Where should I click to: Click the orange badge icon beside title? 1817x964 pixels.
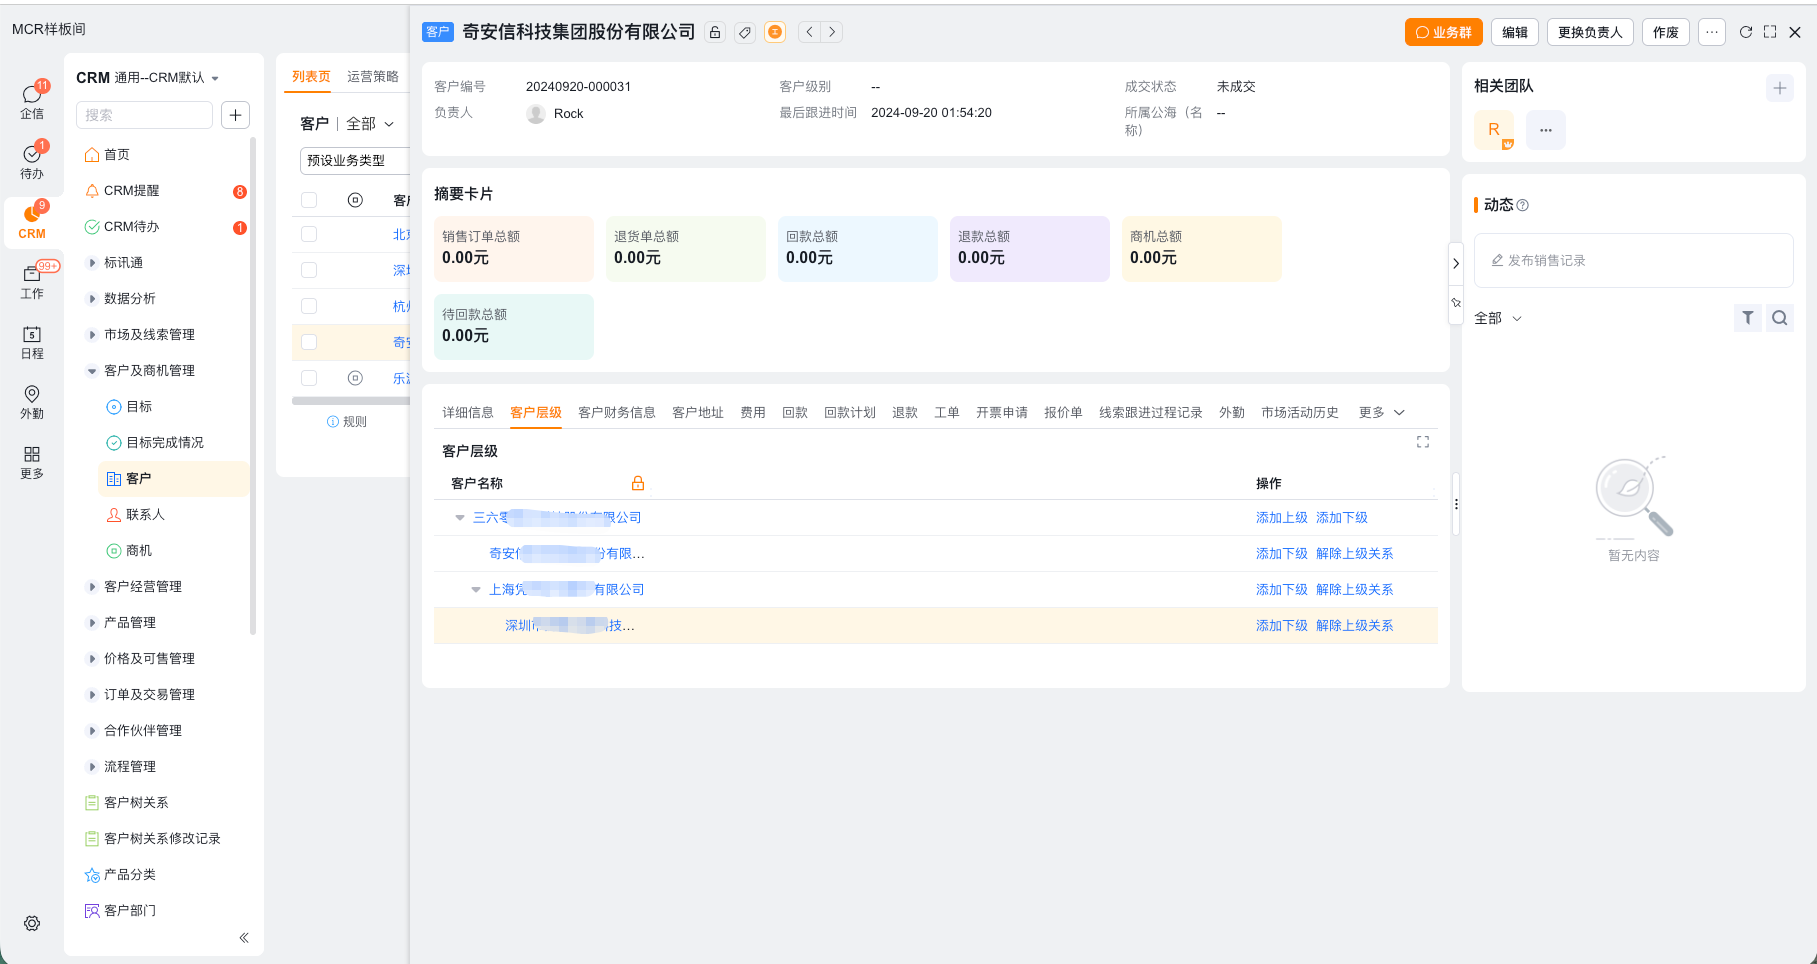point(775,32)
